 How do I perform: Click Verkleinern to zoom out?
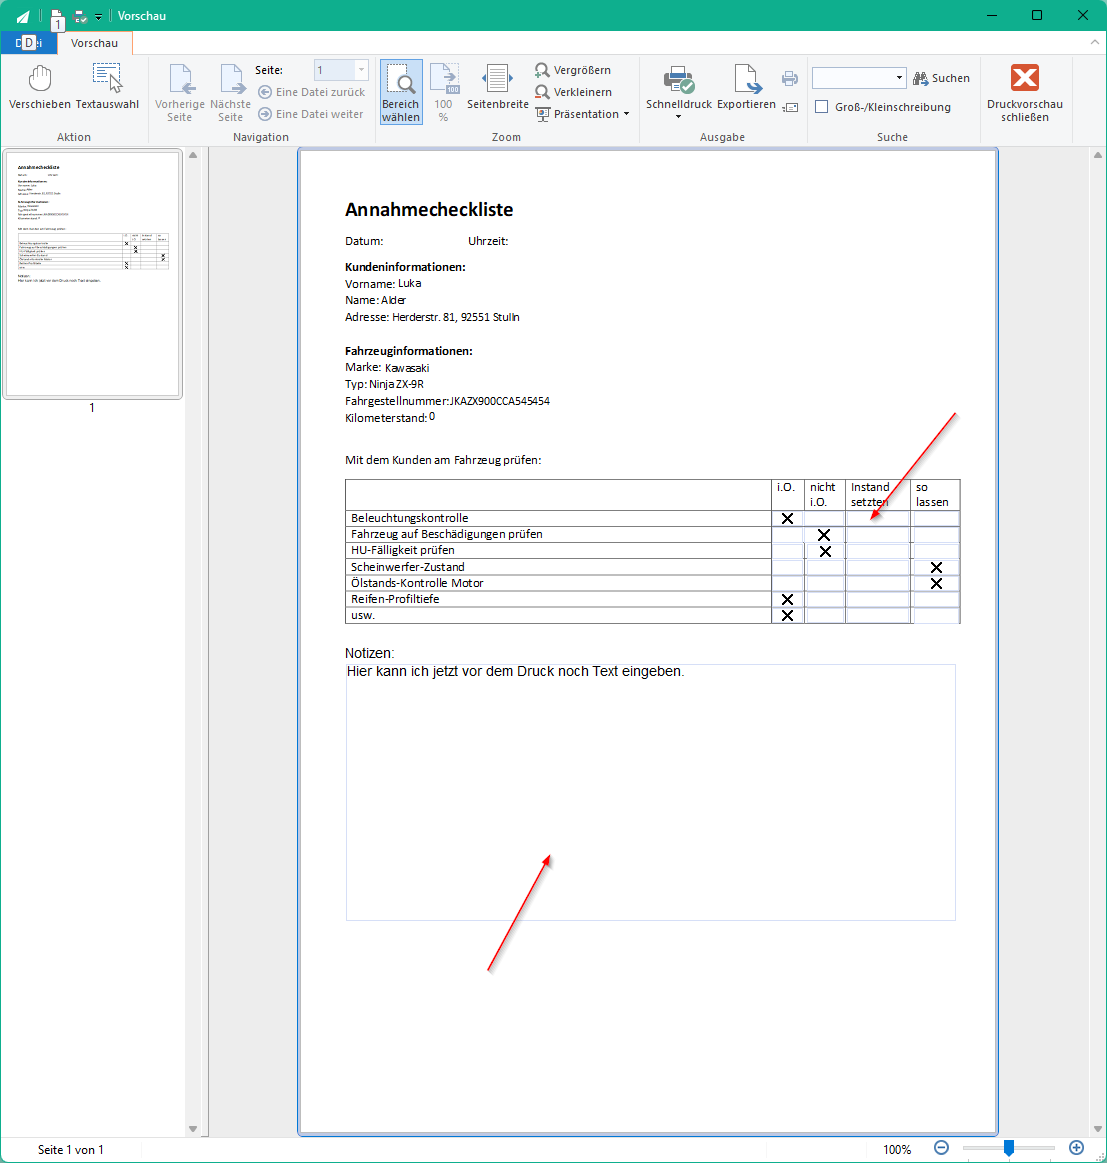(574, 92)
